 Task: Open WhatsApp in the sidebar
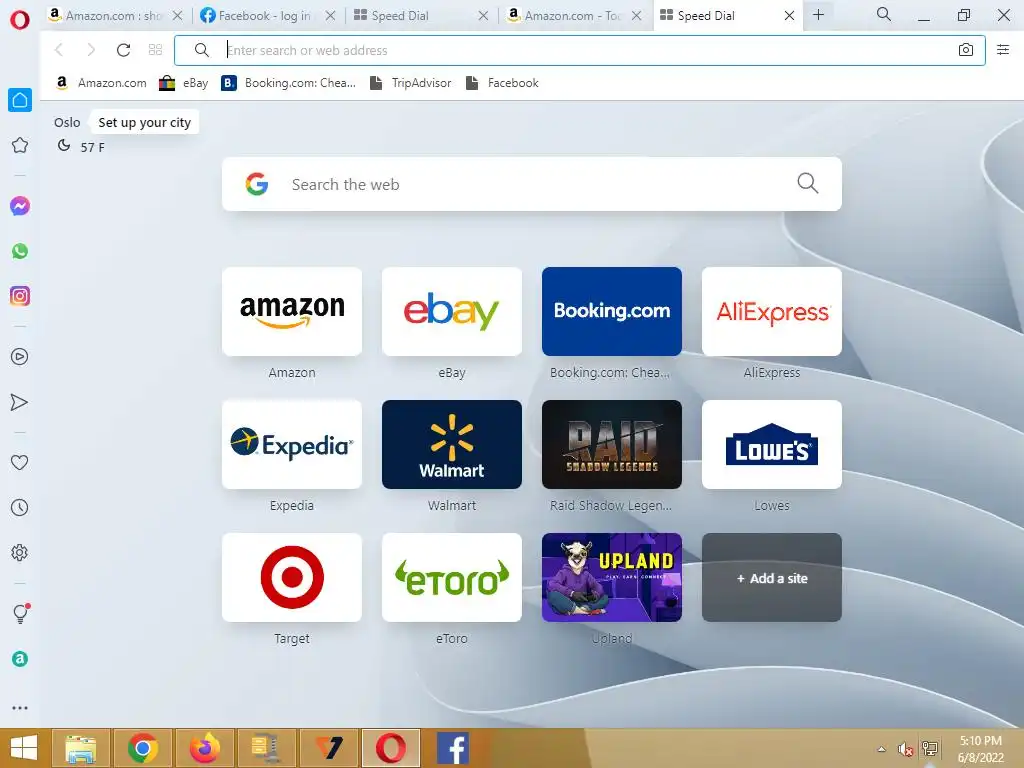[20, 251]
